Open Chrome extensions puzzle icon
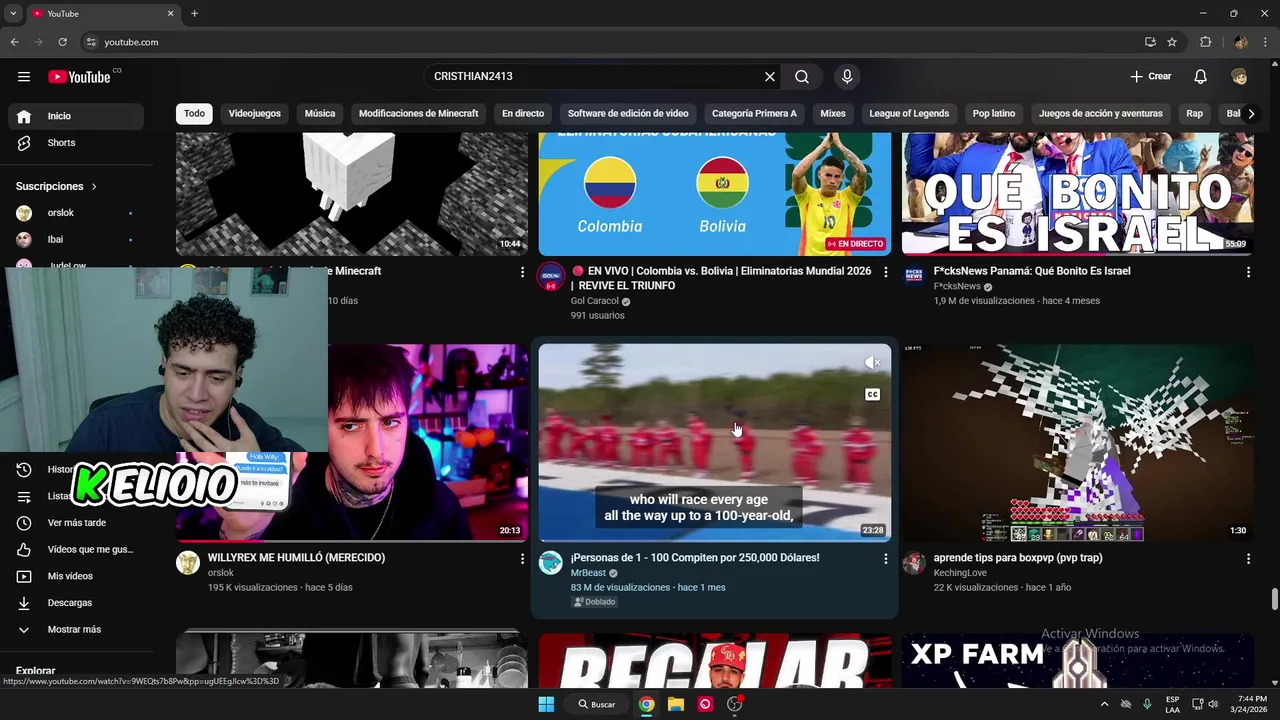1280x720 pixels. [1206, 42]
